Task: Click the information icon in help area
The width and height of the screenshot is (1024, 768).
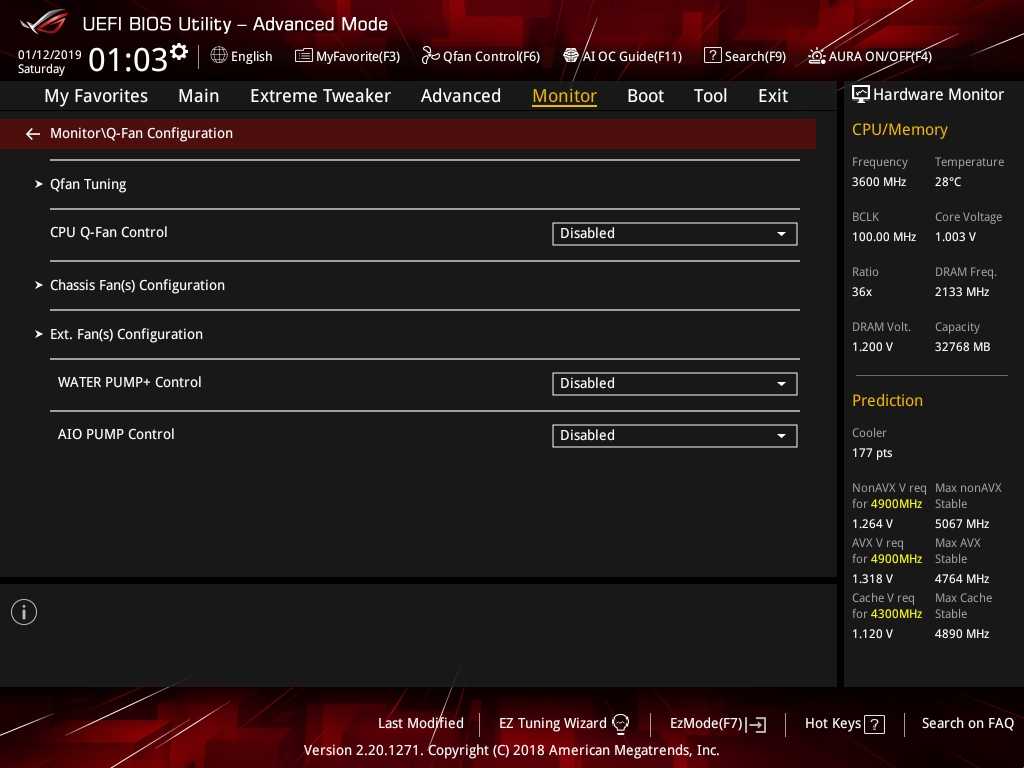Action: tap(24, 612)
